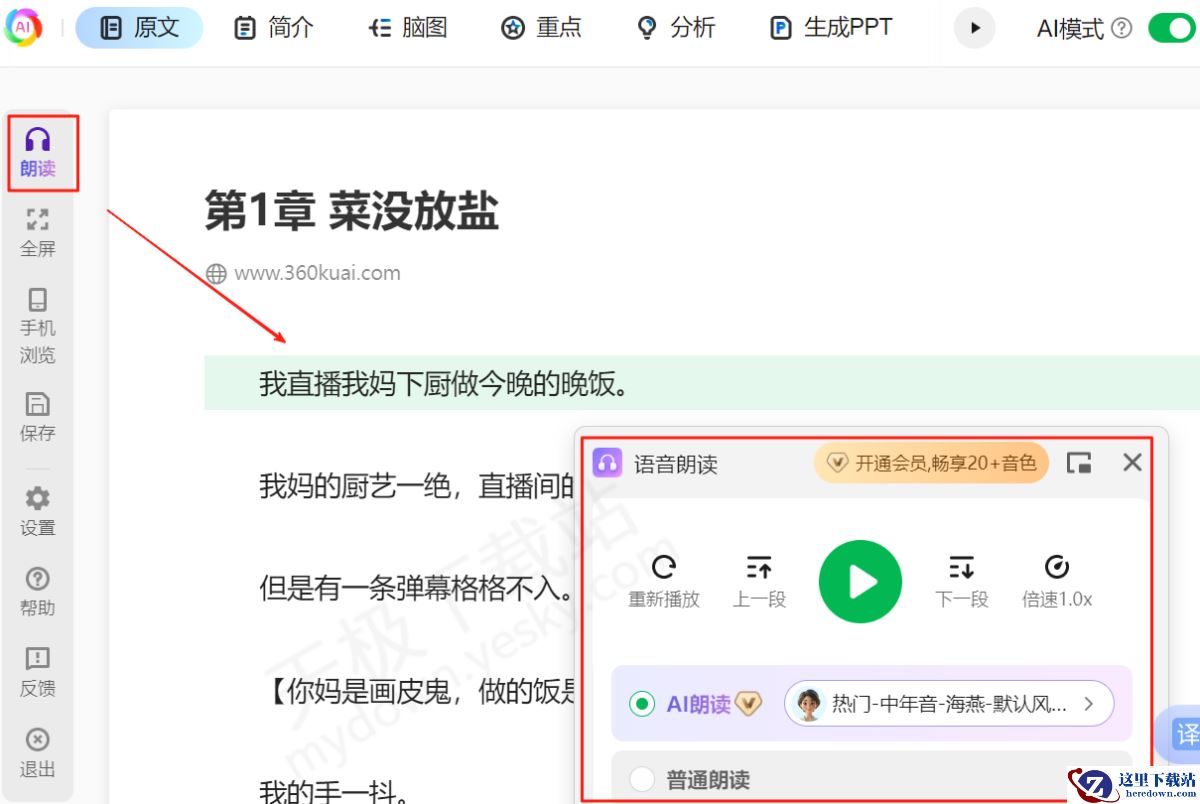Click the mini-window icon in 语音朗读 panel

(1079, 463)
